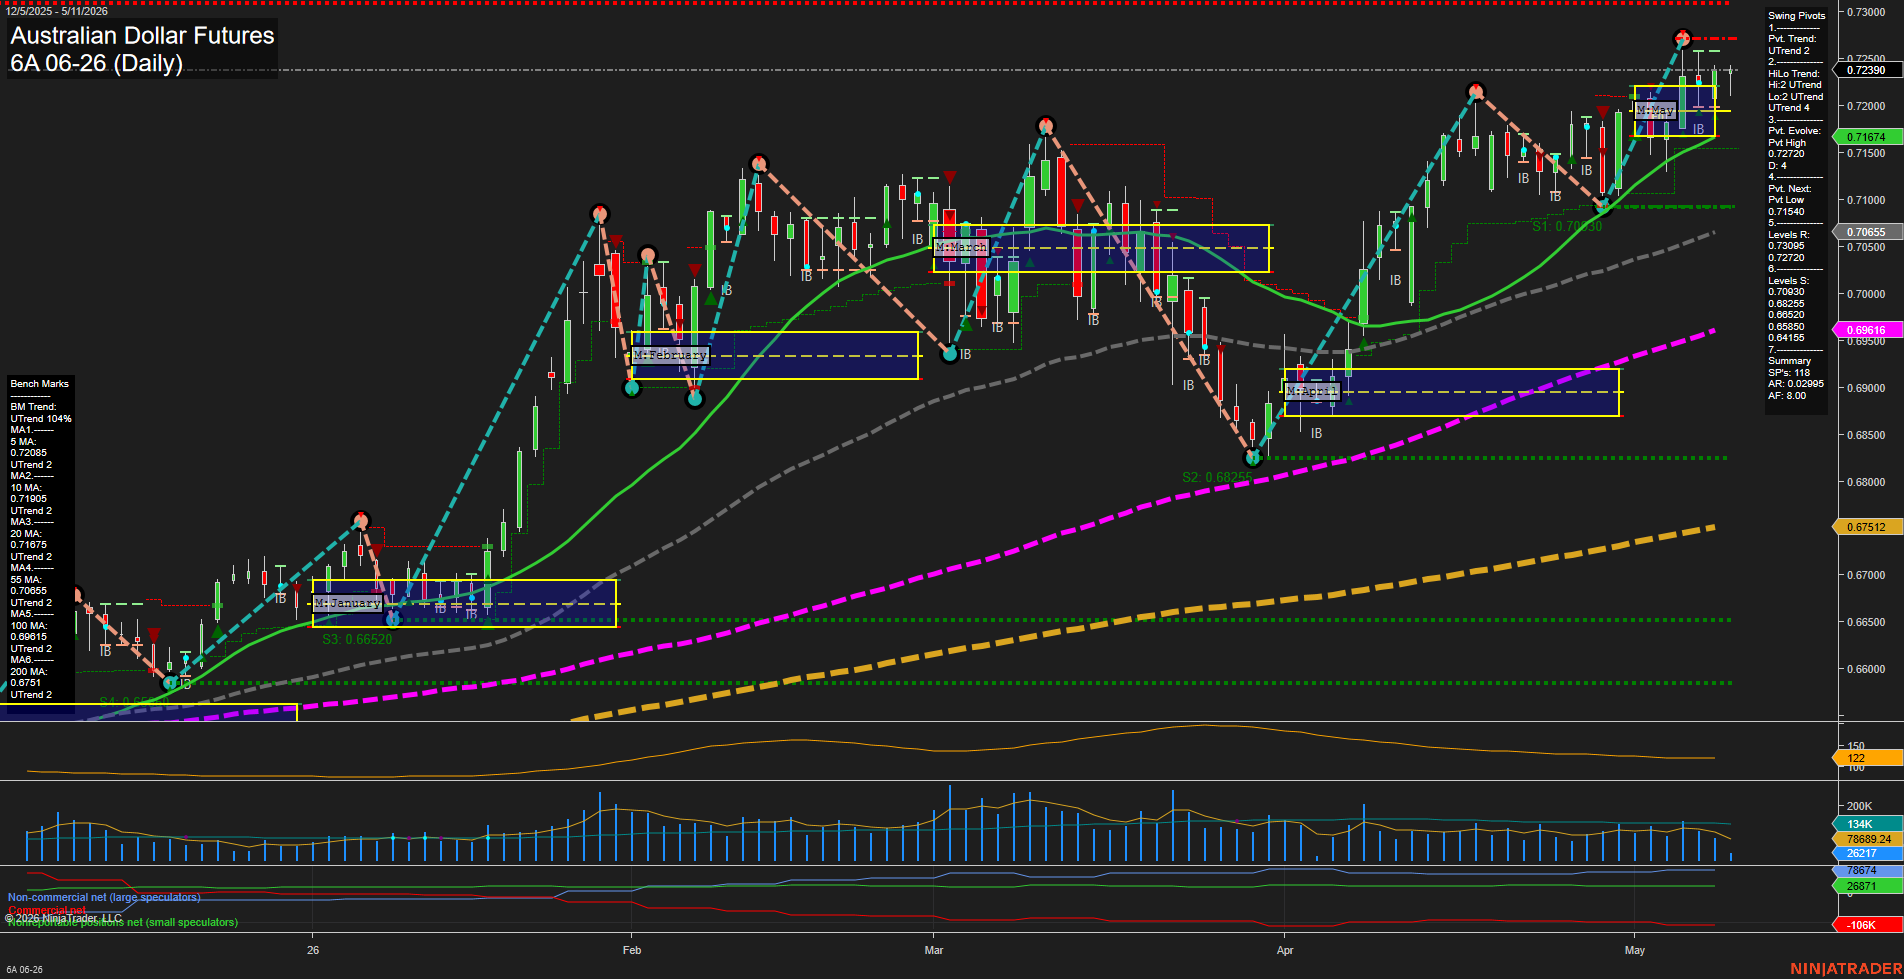Click the M:January session label
The width and height of the screenshot is (1904, 979).
[348, 603]
